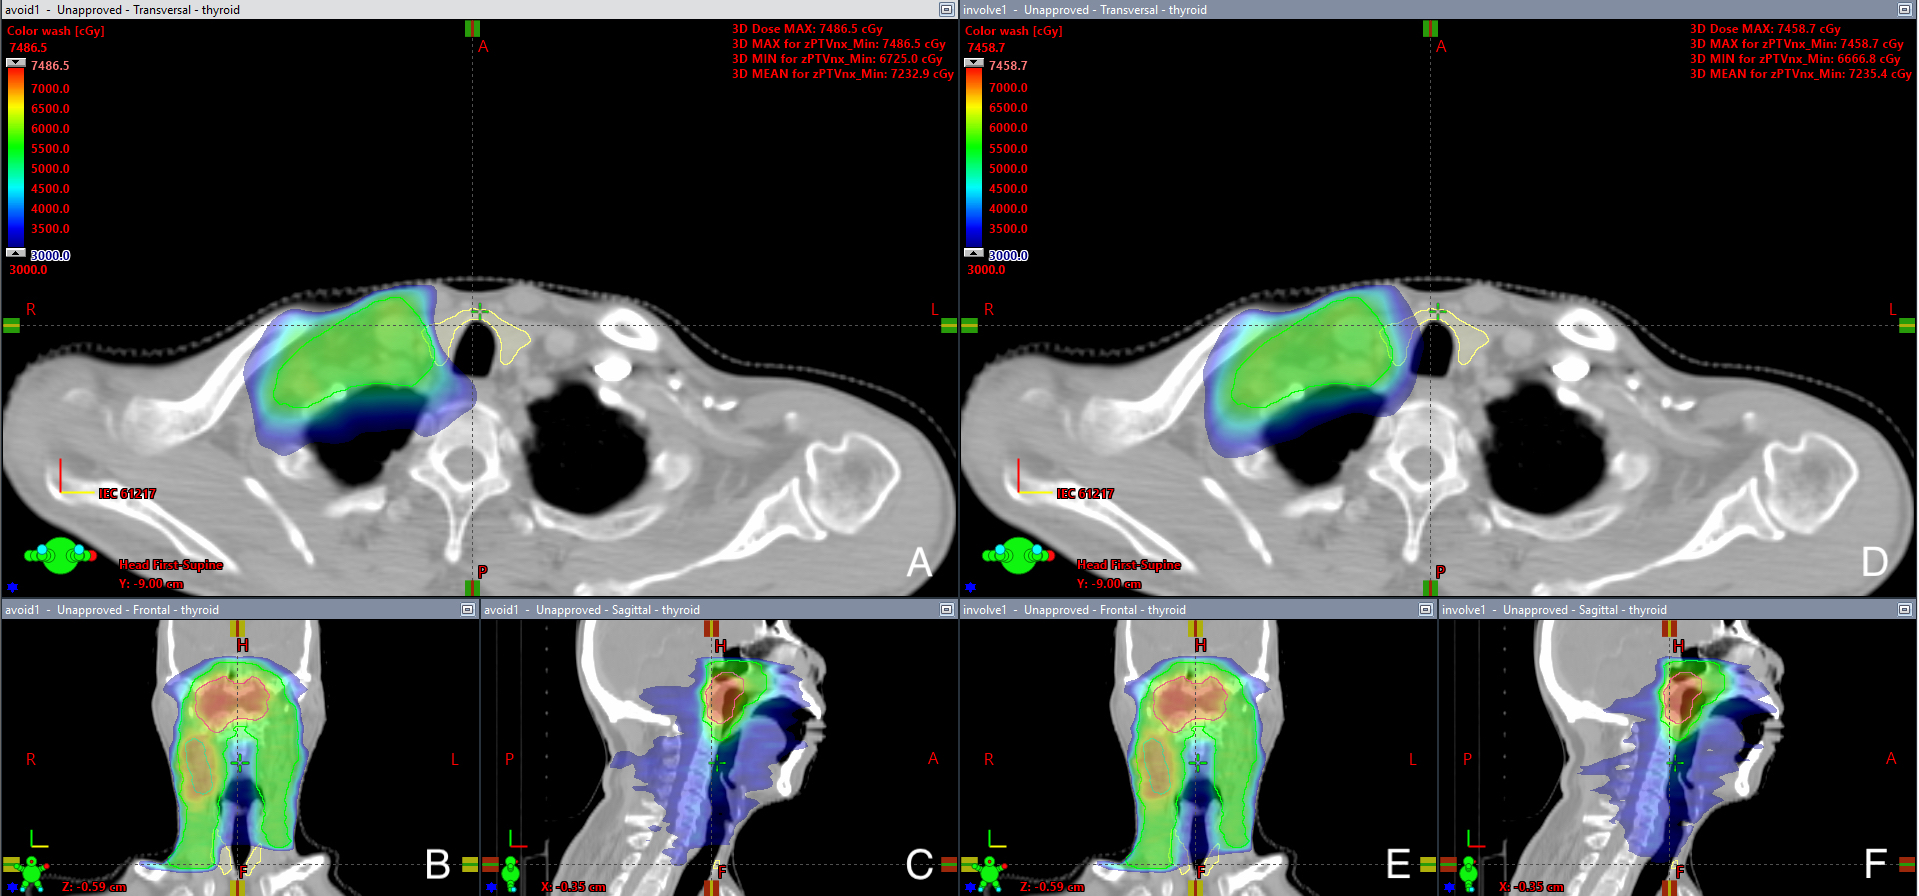Viewport: 1919px width, 896px height.
Task: Click the patient orientation figure in involve1 Transversal
Action: tap(1018, 555)
